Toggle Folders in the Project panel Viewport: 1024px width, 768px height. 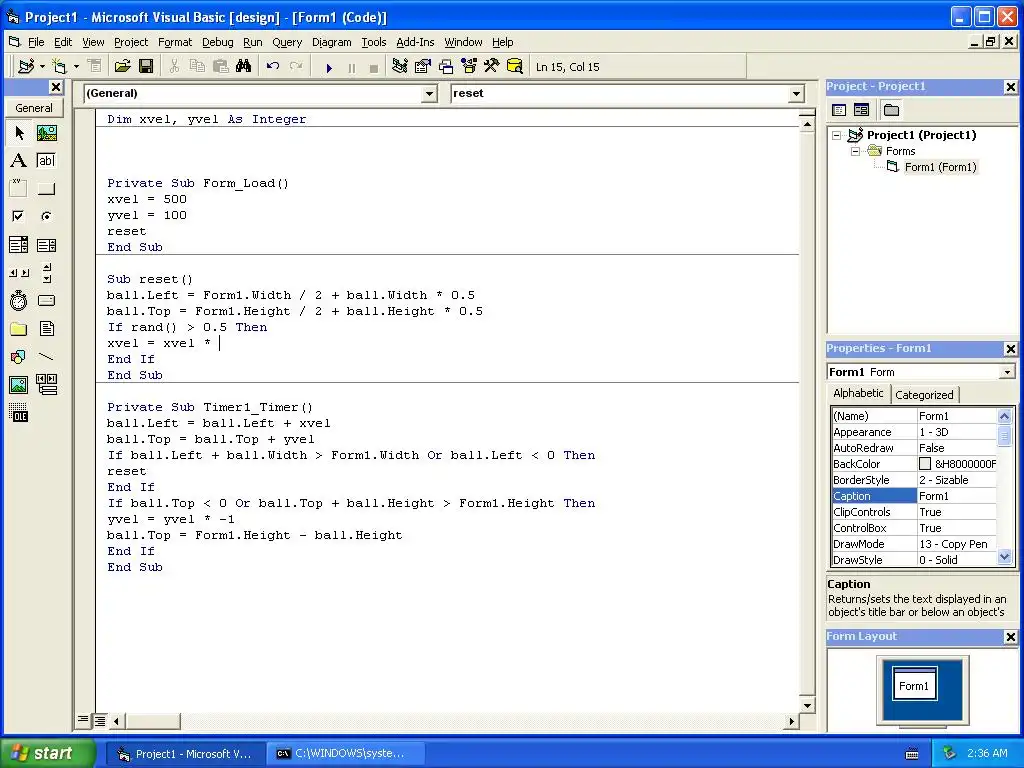coord(891,110)
